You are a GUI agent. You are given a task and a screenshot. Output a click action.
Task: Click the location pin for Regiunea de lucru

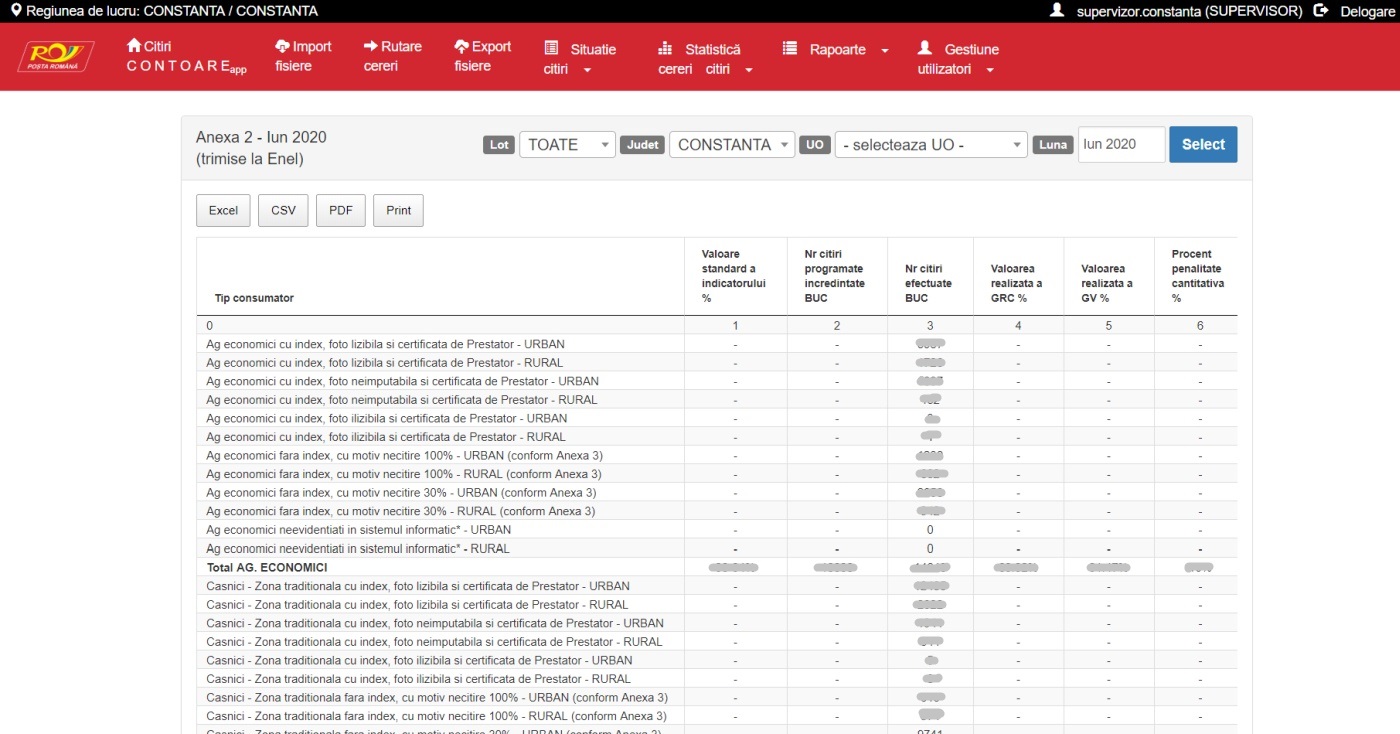tap(16, 11)
